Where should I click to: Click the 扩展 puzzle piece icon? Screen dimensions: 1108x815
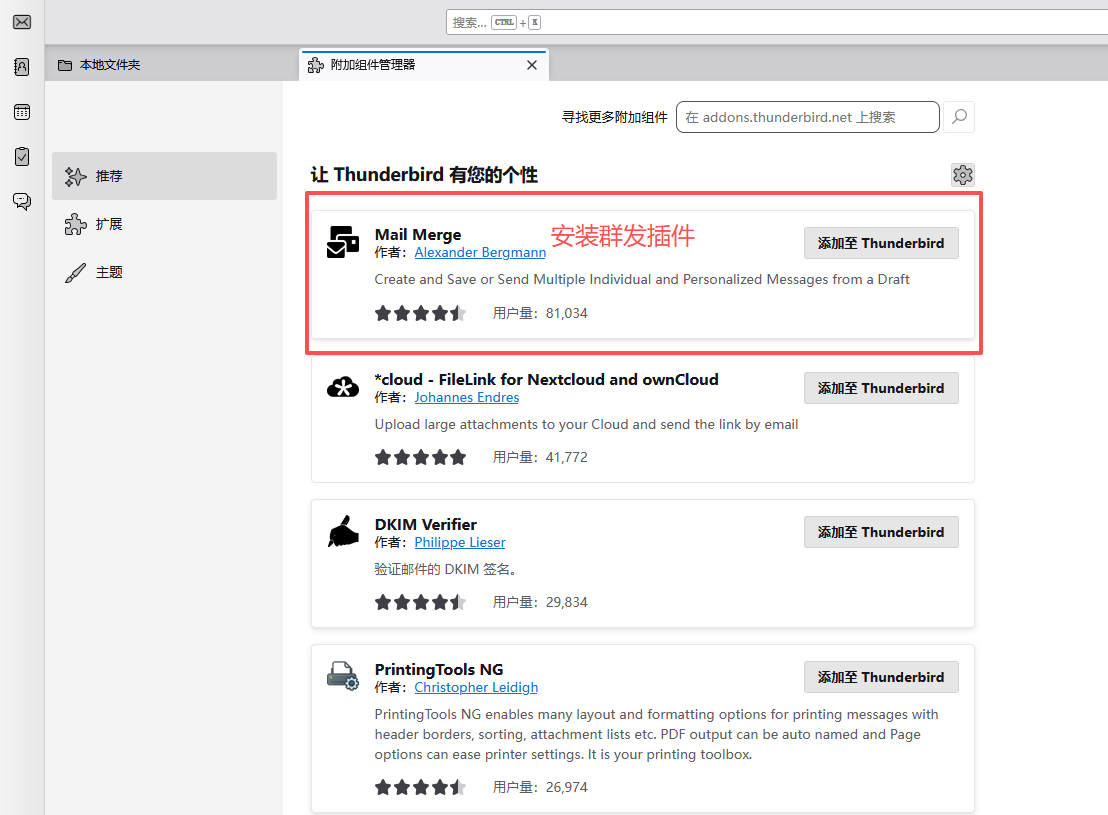[x=76, y=224]
